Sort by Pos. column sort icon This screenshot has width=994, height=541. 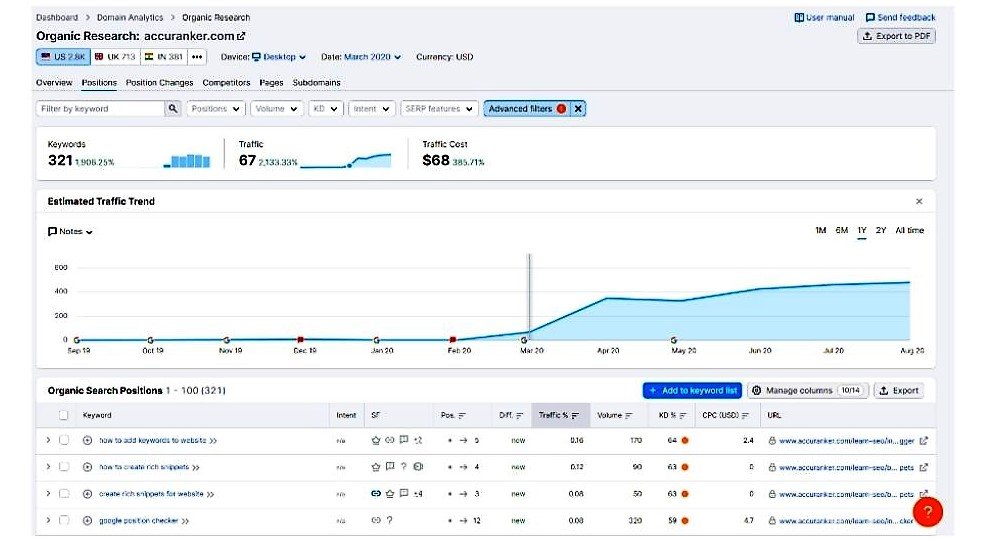[x=462, y=415]
